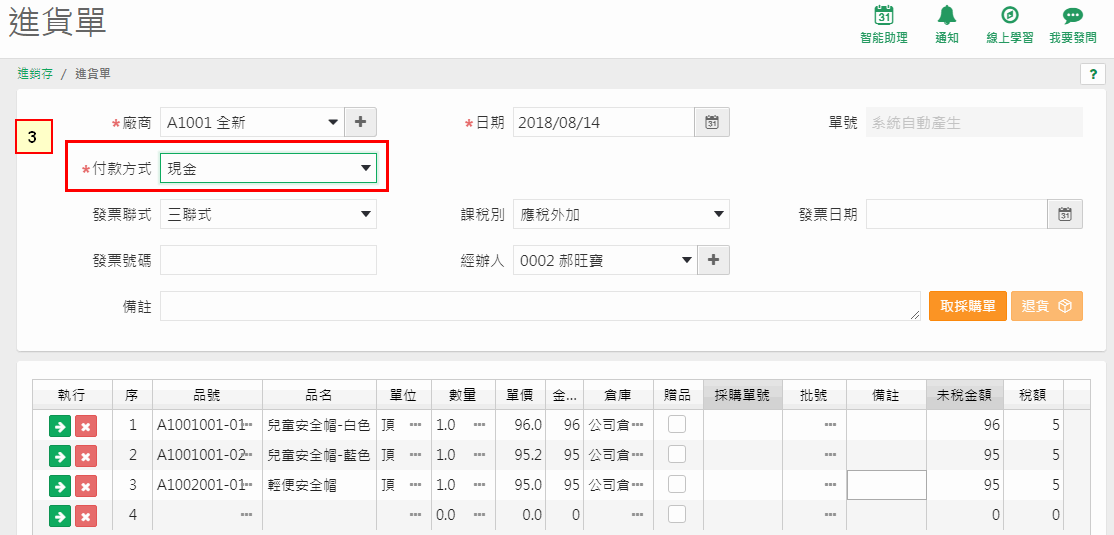This screenshot has height=535, width=1114.
Task: Expand the 廠商 dropdown
Action: [332, 122]
